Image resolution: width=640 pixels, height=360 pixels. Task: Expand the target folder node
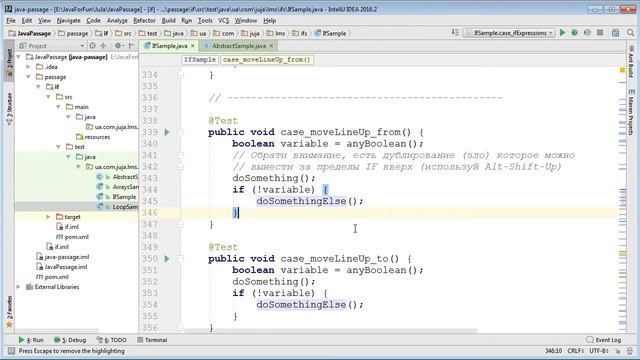[49, 217]
